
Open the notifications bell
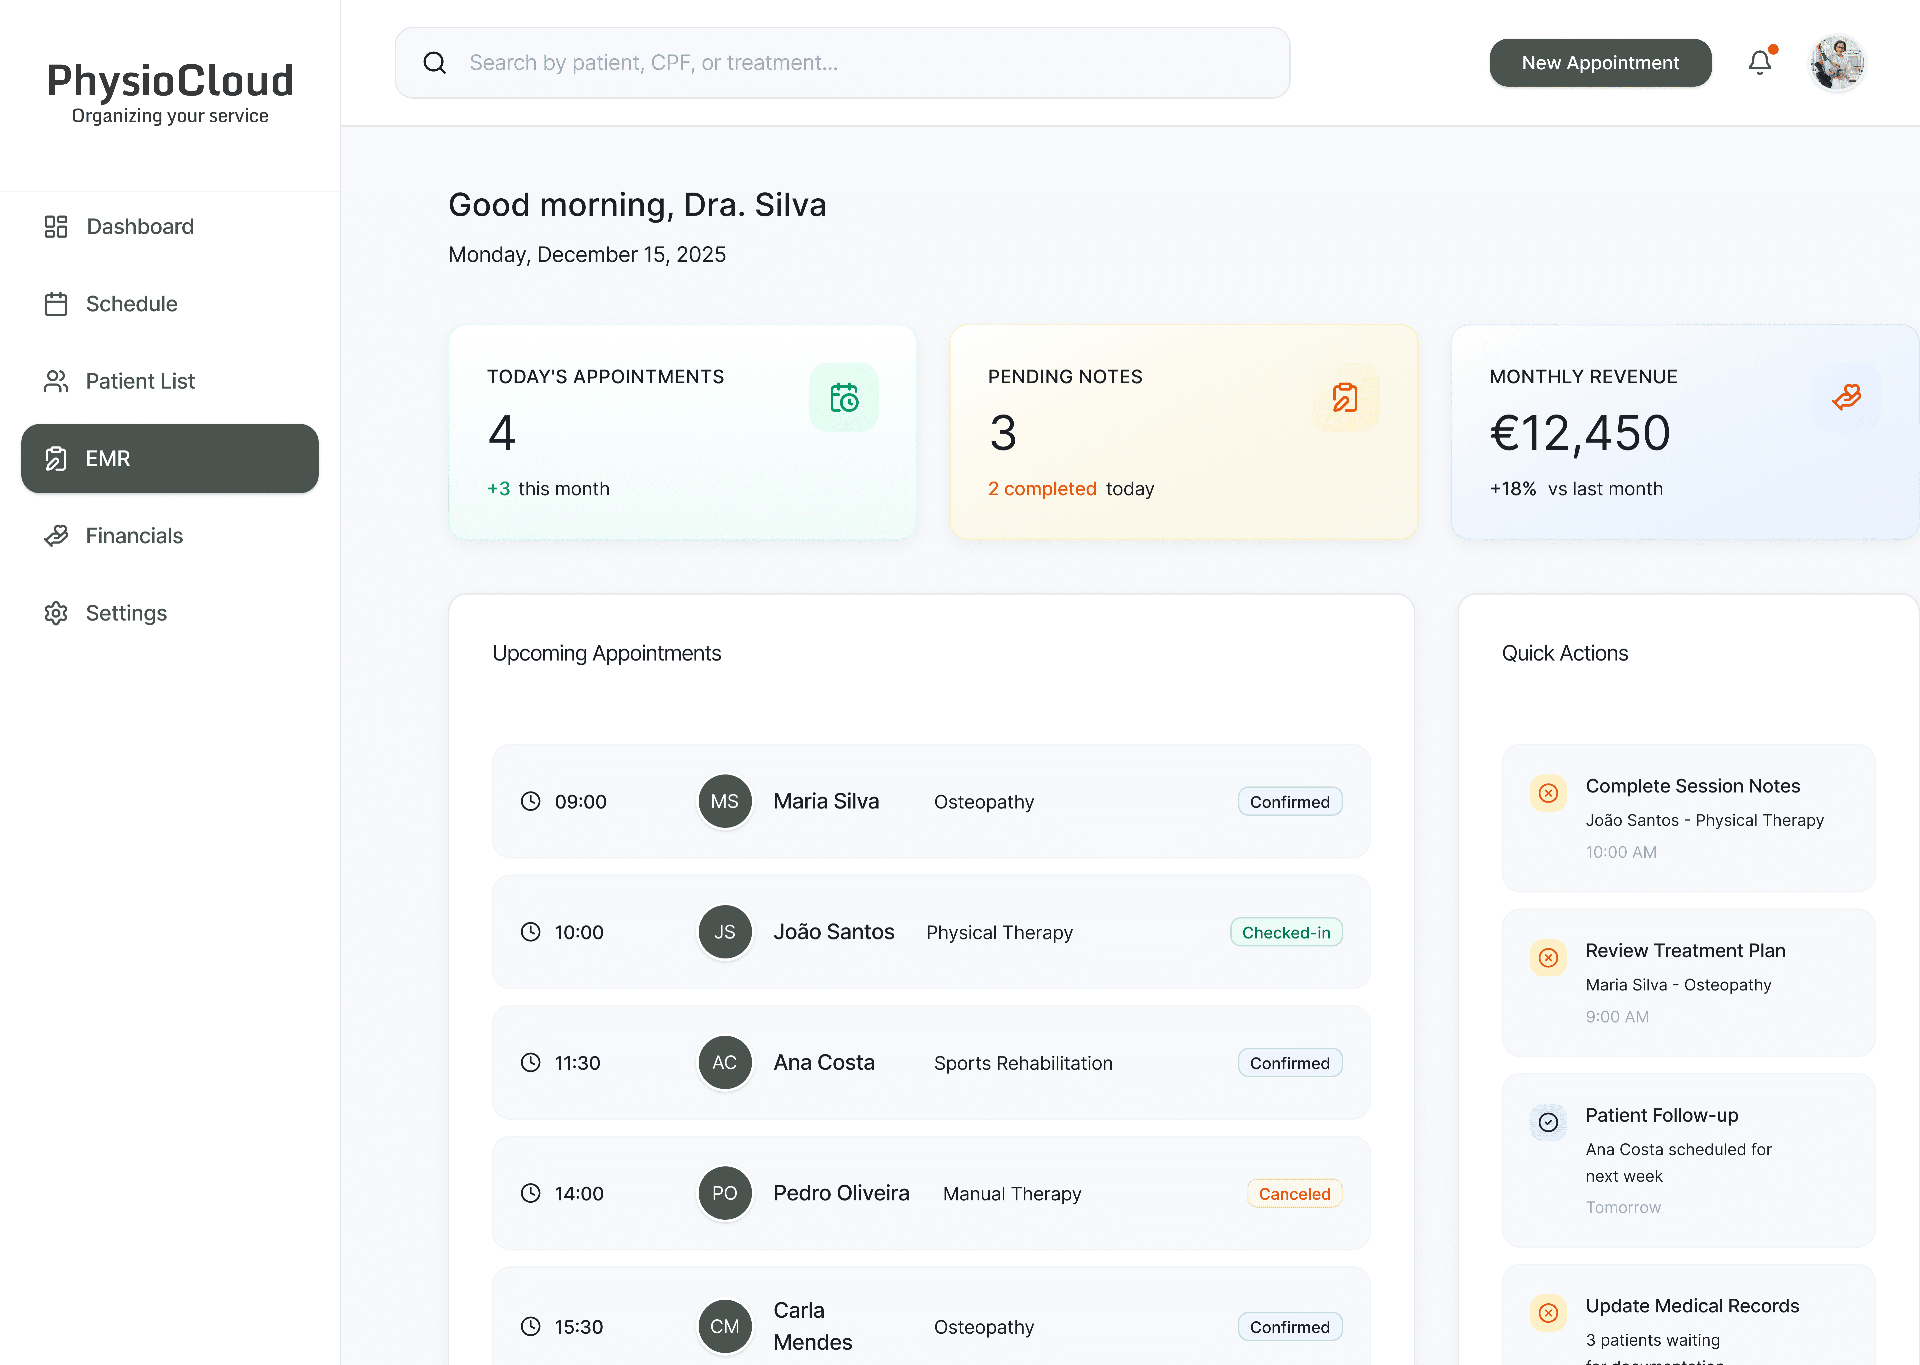point(1760,63)
